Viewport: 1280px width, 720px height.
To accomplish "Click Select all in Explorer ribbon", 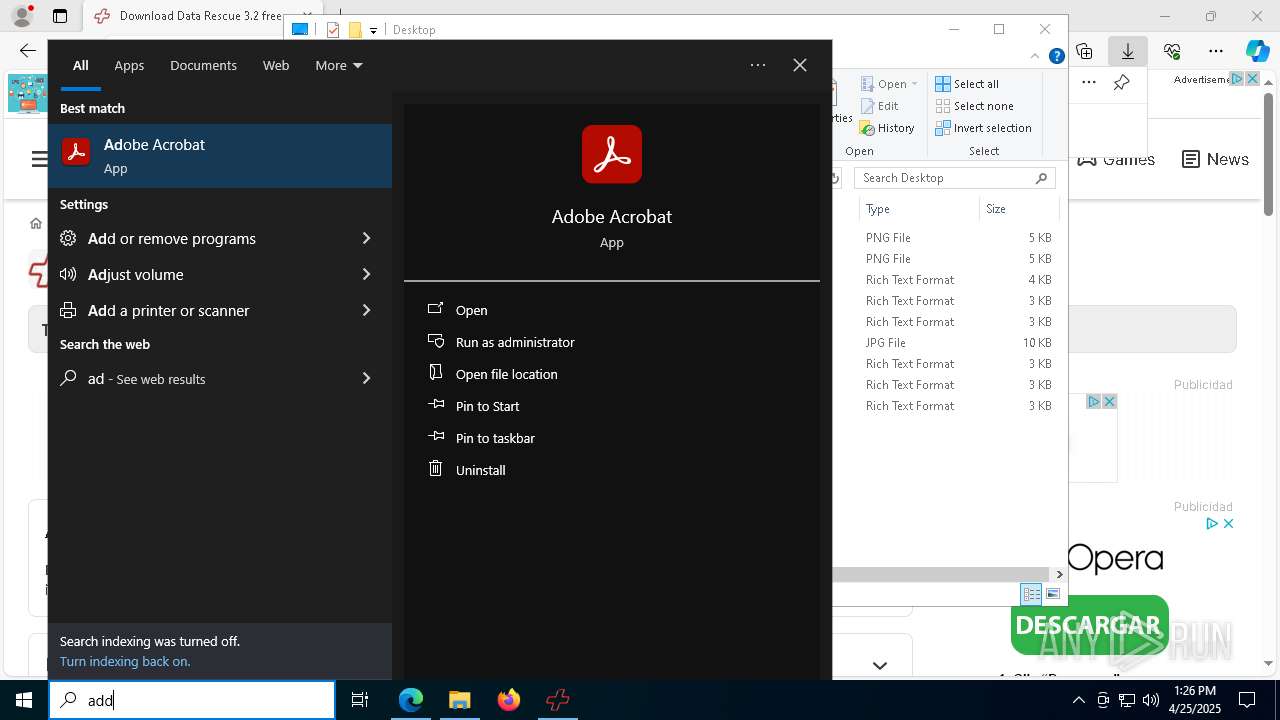I will (x=967, y=84).
